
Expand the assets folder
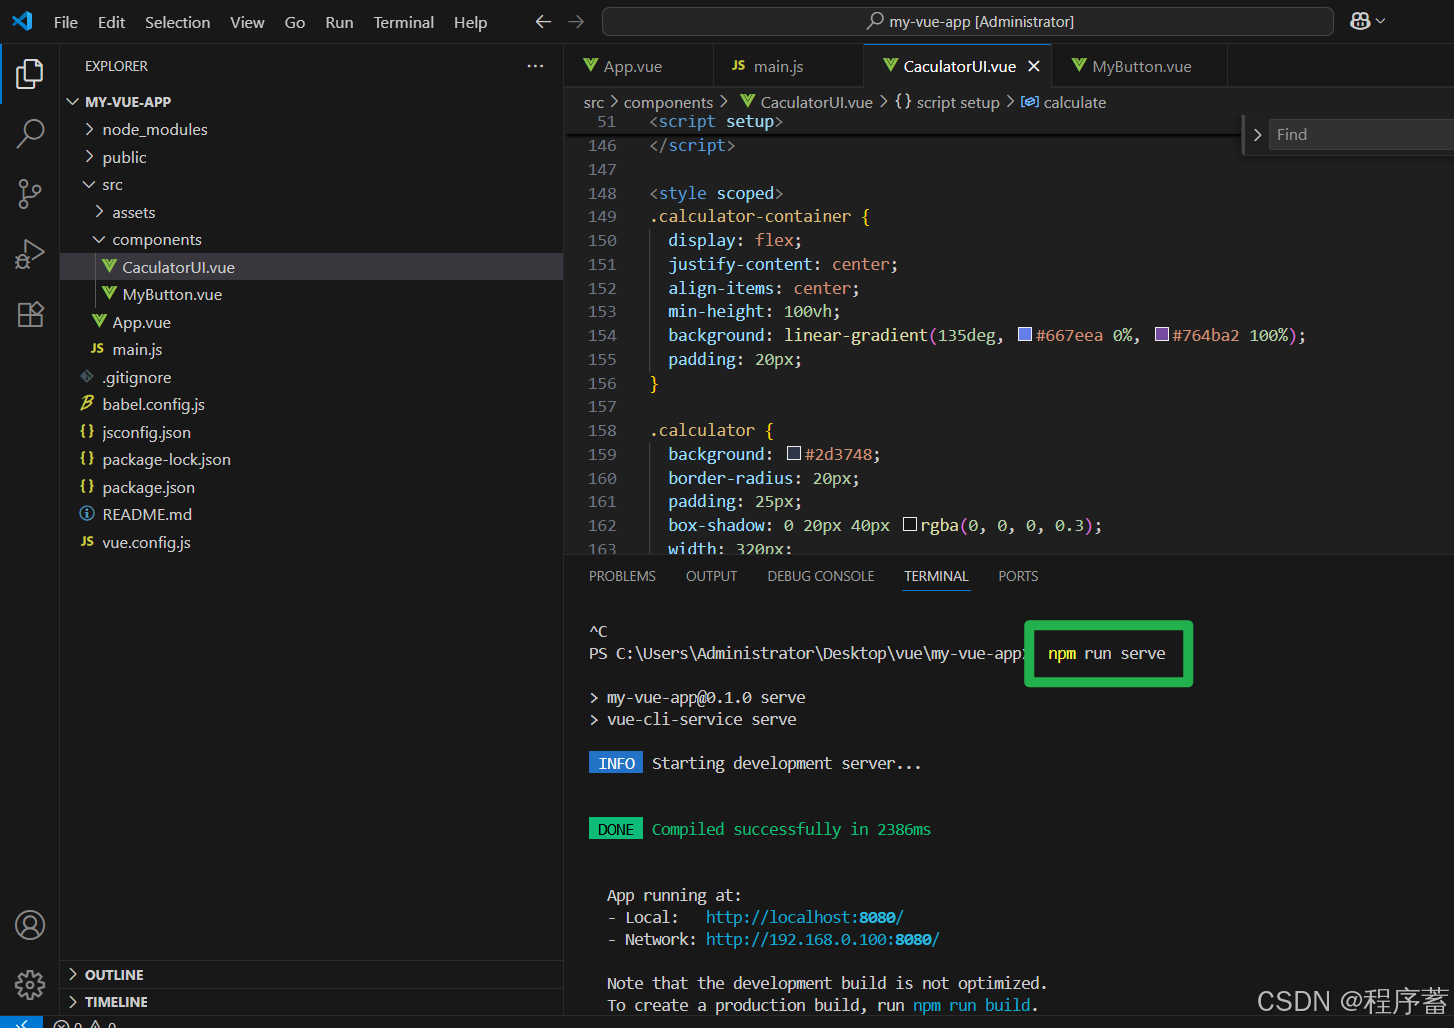point(311,212)
